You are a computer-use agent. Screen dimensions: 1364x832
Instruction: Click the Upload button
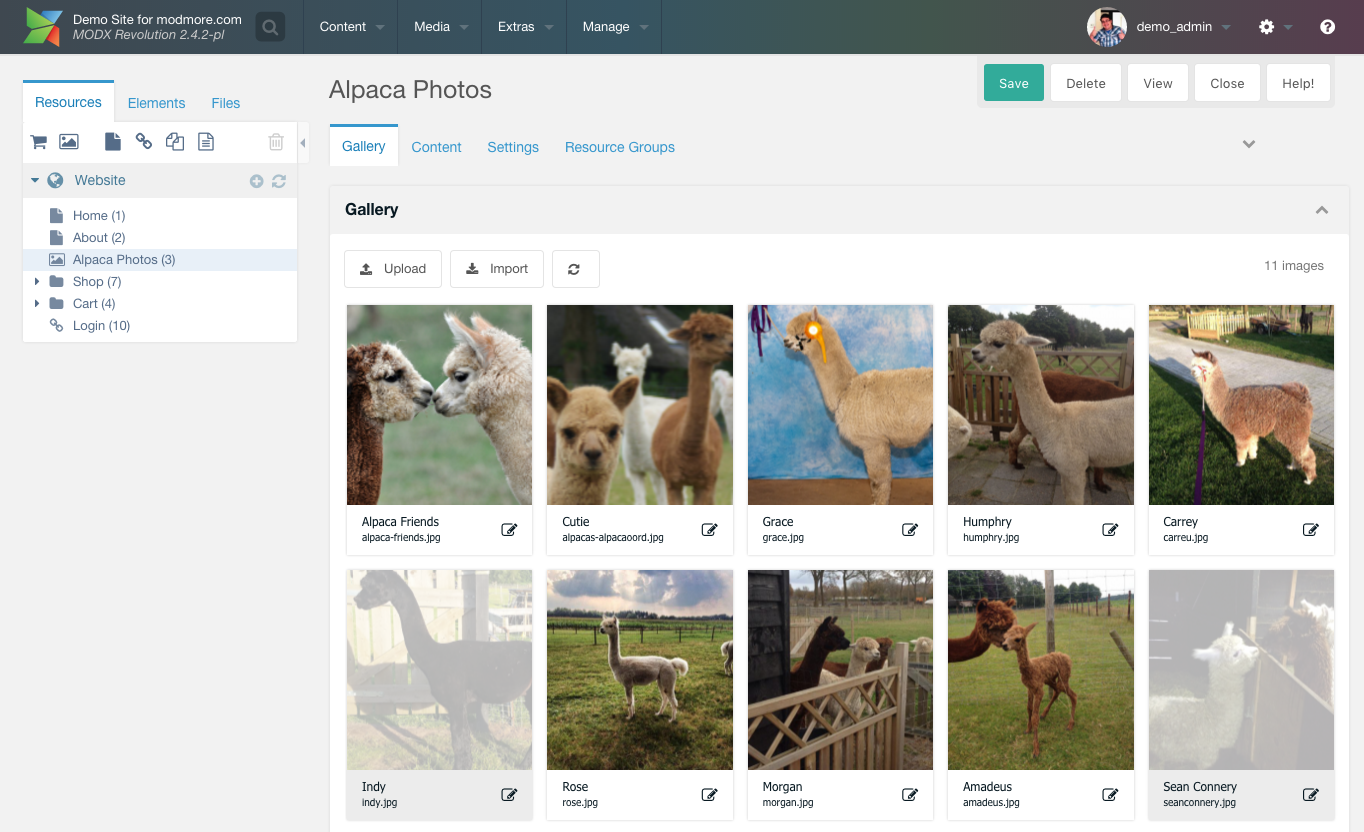(x=393, y=269)
